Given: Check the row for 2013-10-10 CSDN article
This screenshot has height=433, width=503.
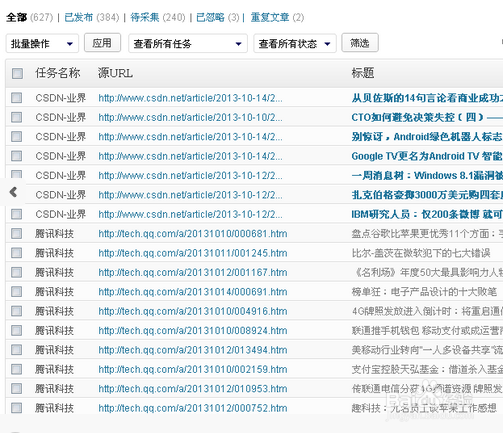Looking at the screenshot, I should click(x=16, y=117).
